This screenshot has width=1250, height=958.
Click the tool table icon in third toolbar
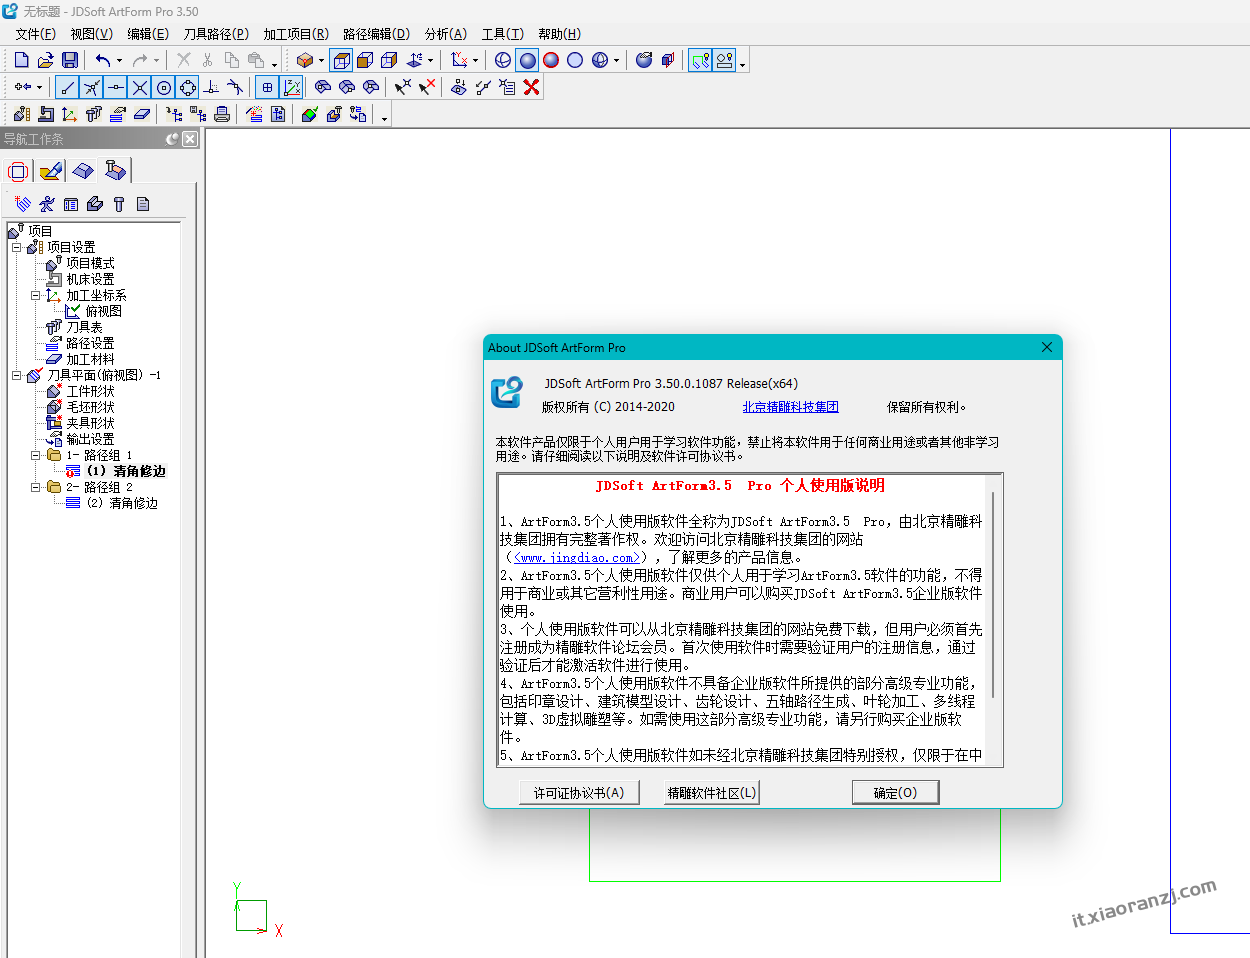click(x=93, y=114)
